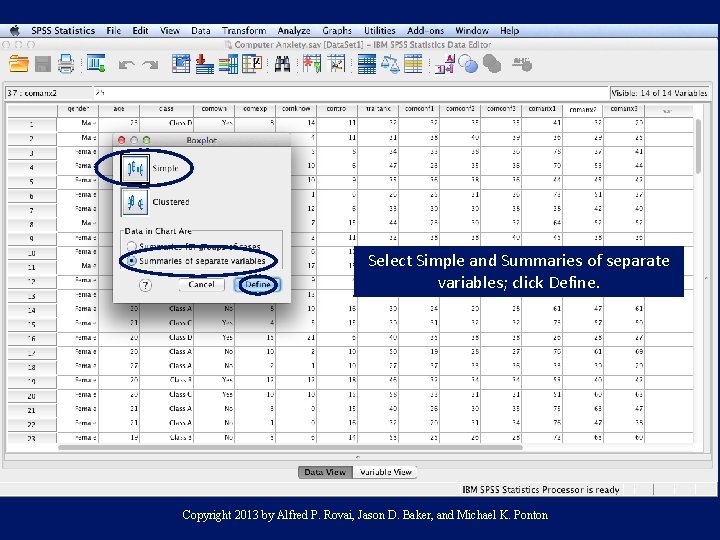This screenshot has height=540, width=720.
Task: Click the Variables info icon
Action: (228, 64)
